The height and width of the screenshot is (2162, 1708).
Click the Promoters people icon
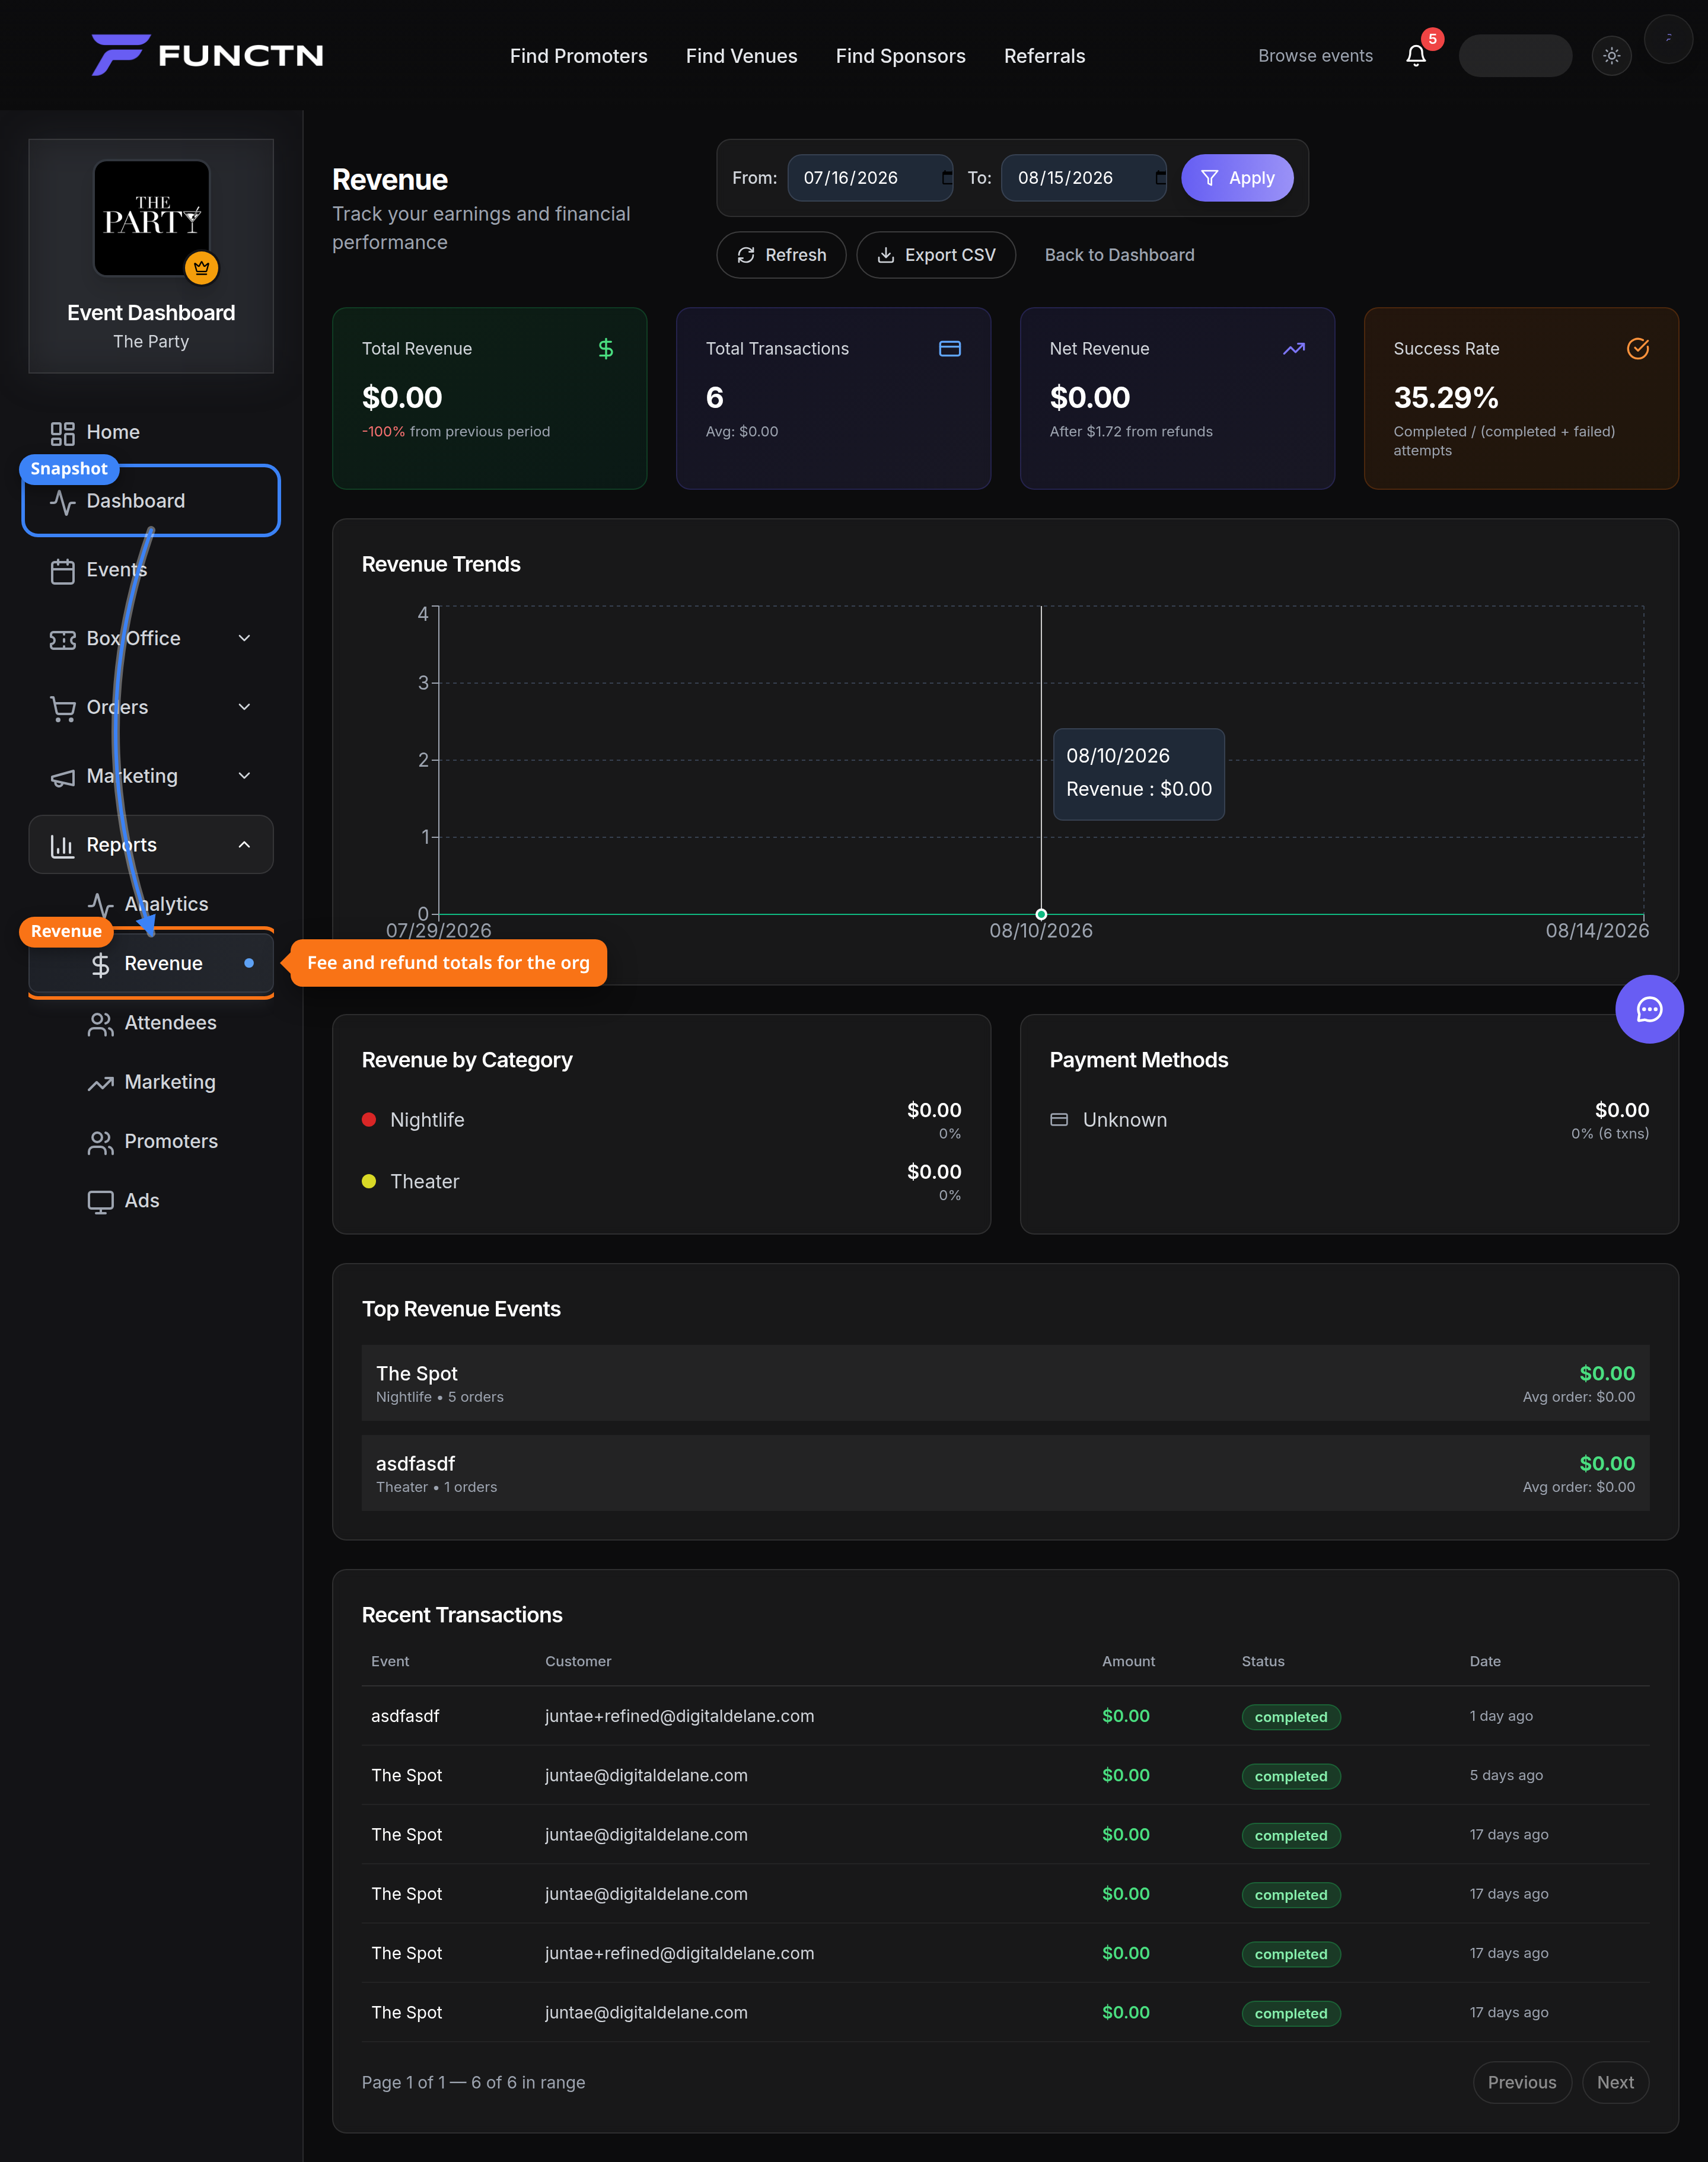tap(101, 1142)
